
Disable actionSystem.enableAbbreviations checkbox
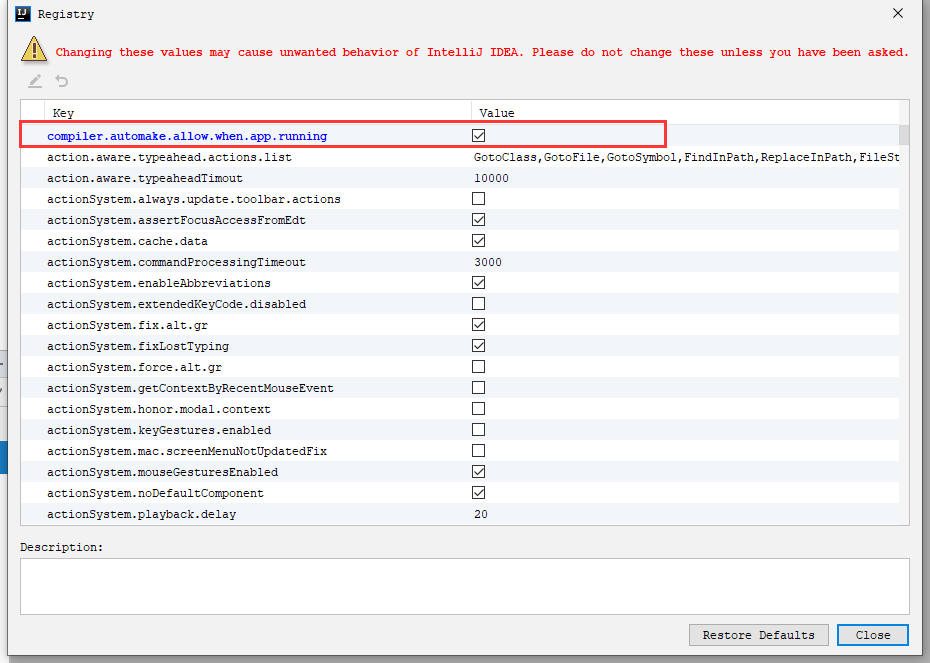pyautogui.click(x=479, y=283)
